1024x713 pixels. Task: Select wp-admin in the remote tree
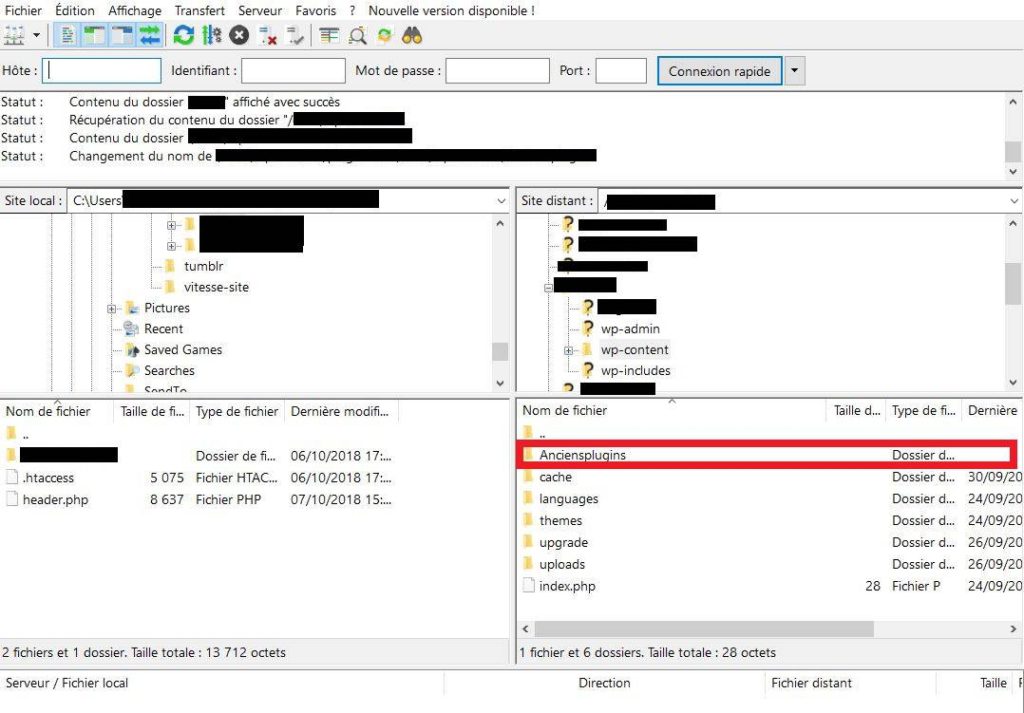click(630, 328)
